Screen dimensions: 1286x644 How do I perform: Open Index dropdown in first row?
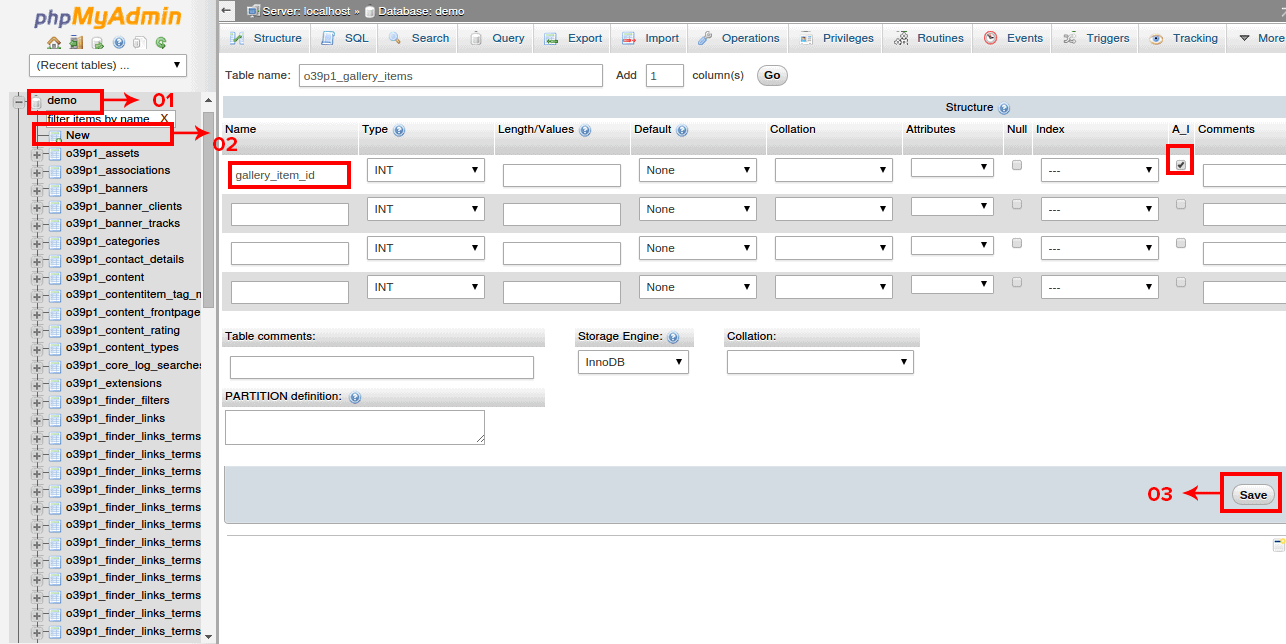point(1100,170)
